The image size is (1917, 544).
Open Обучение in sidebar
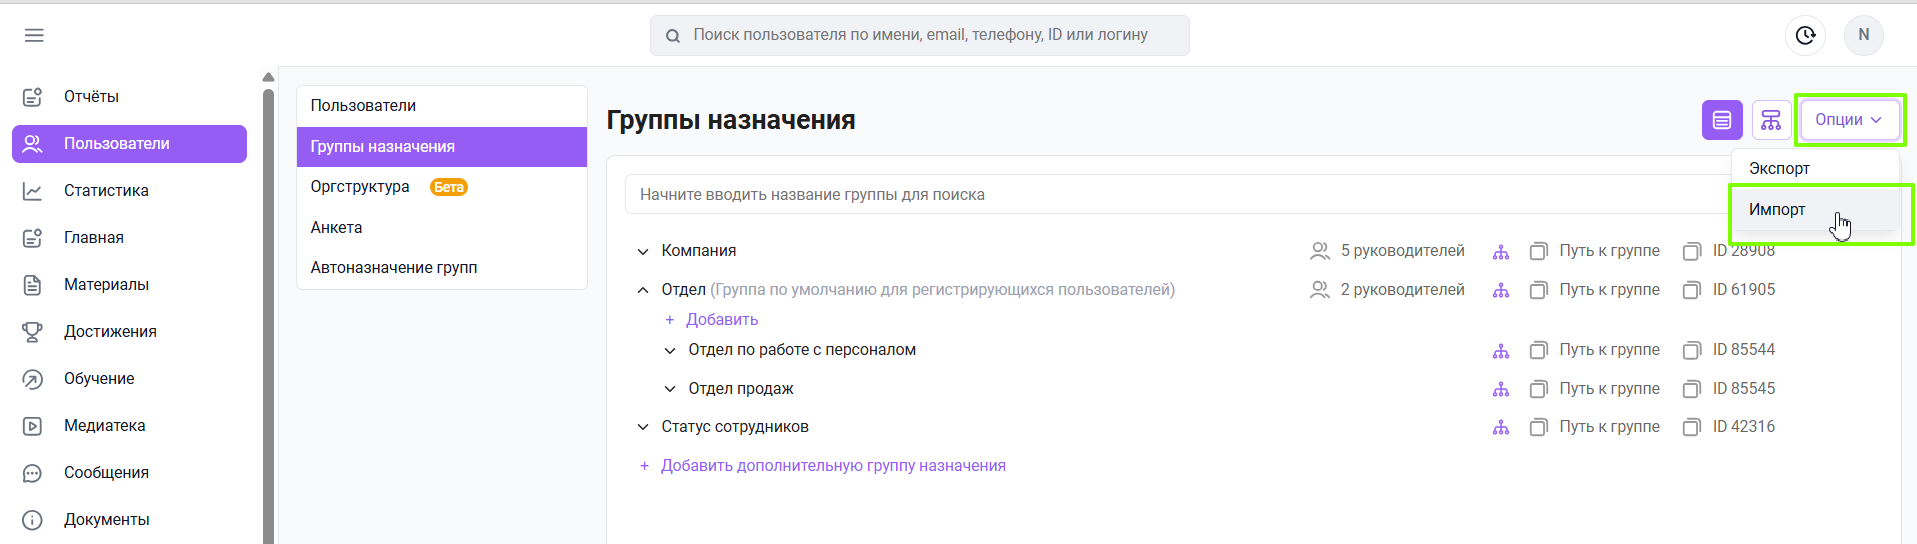click(129, 379)
